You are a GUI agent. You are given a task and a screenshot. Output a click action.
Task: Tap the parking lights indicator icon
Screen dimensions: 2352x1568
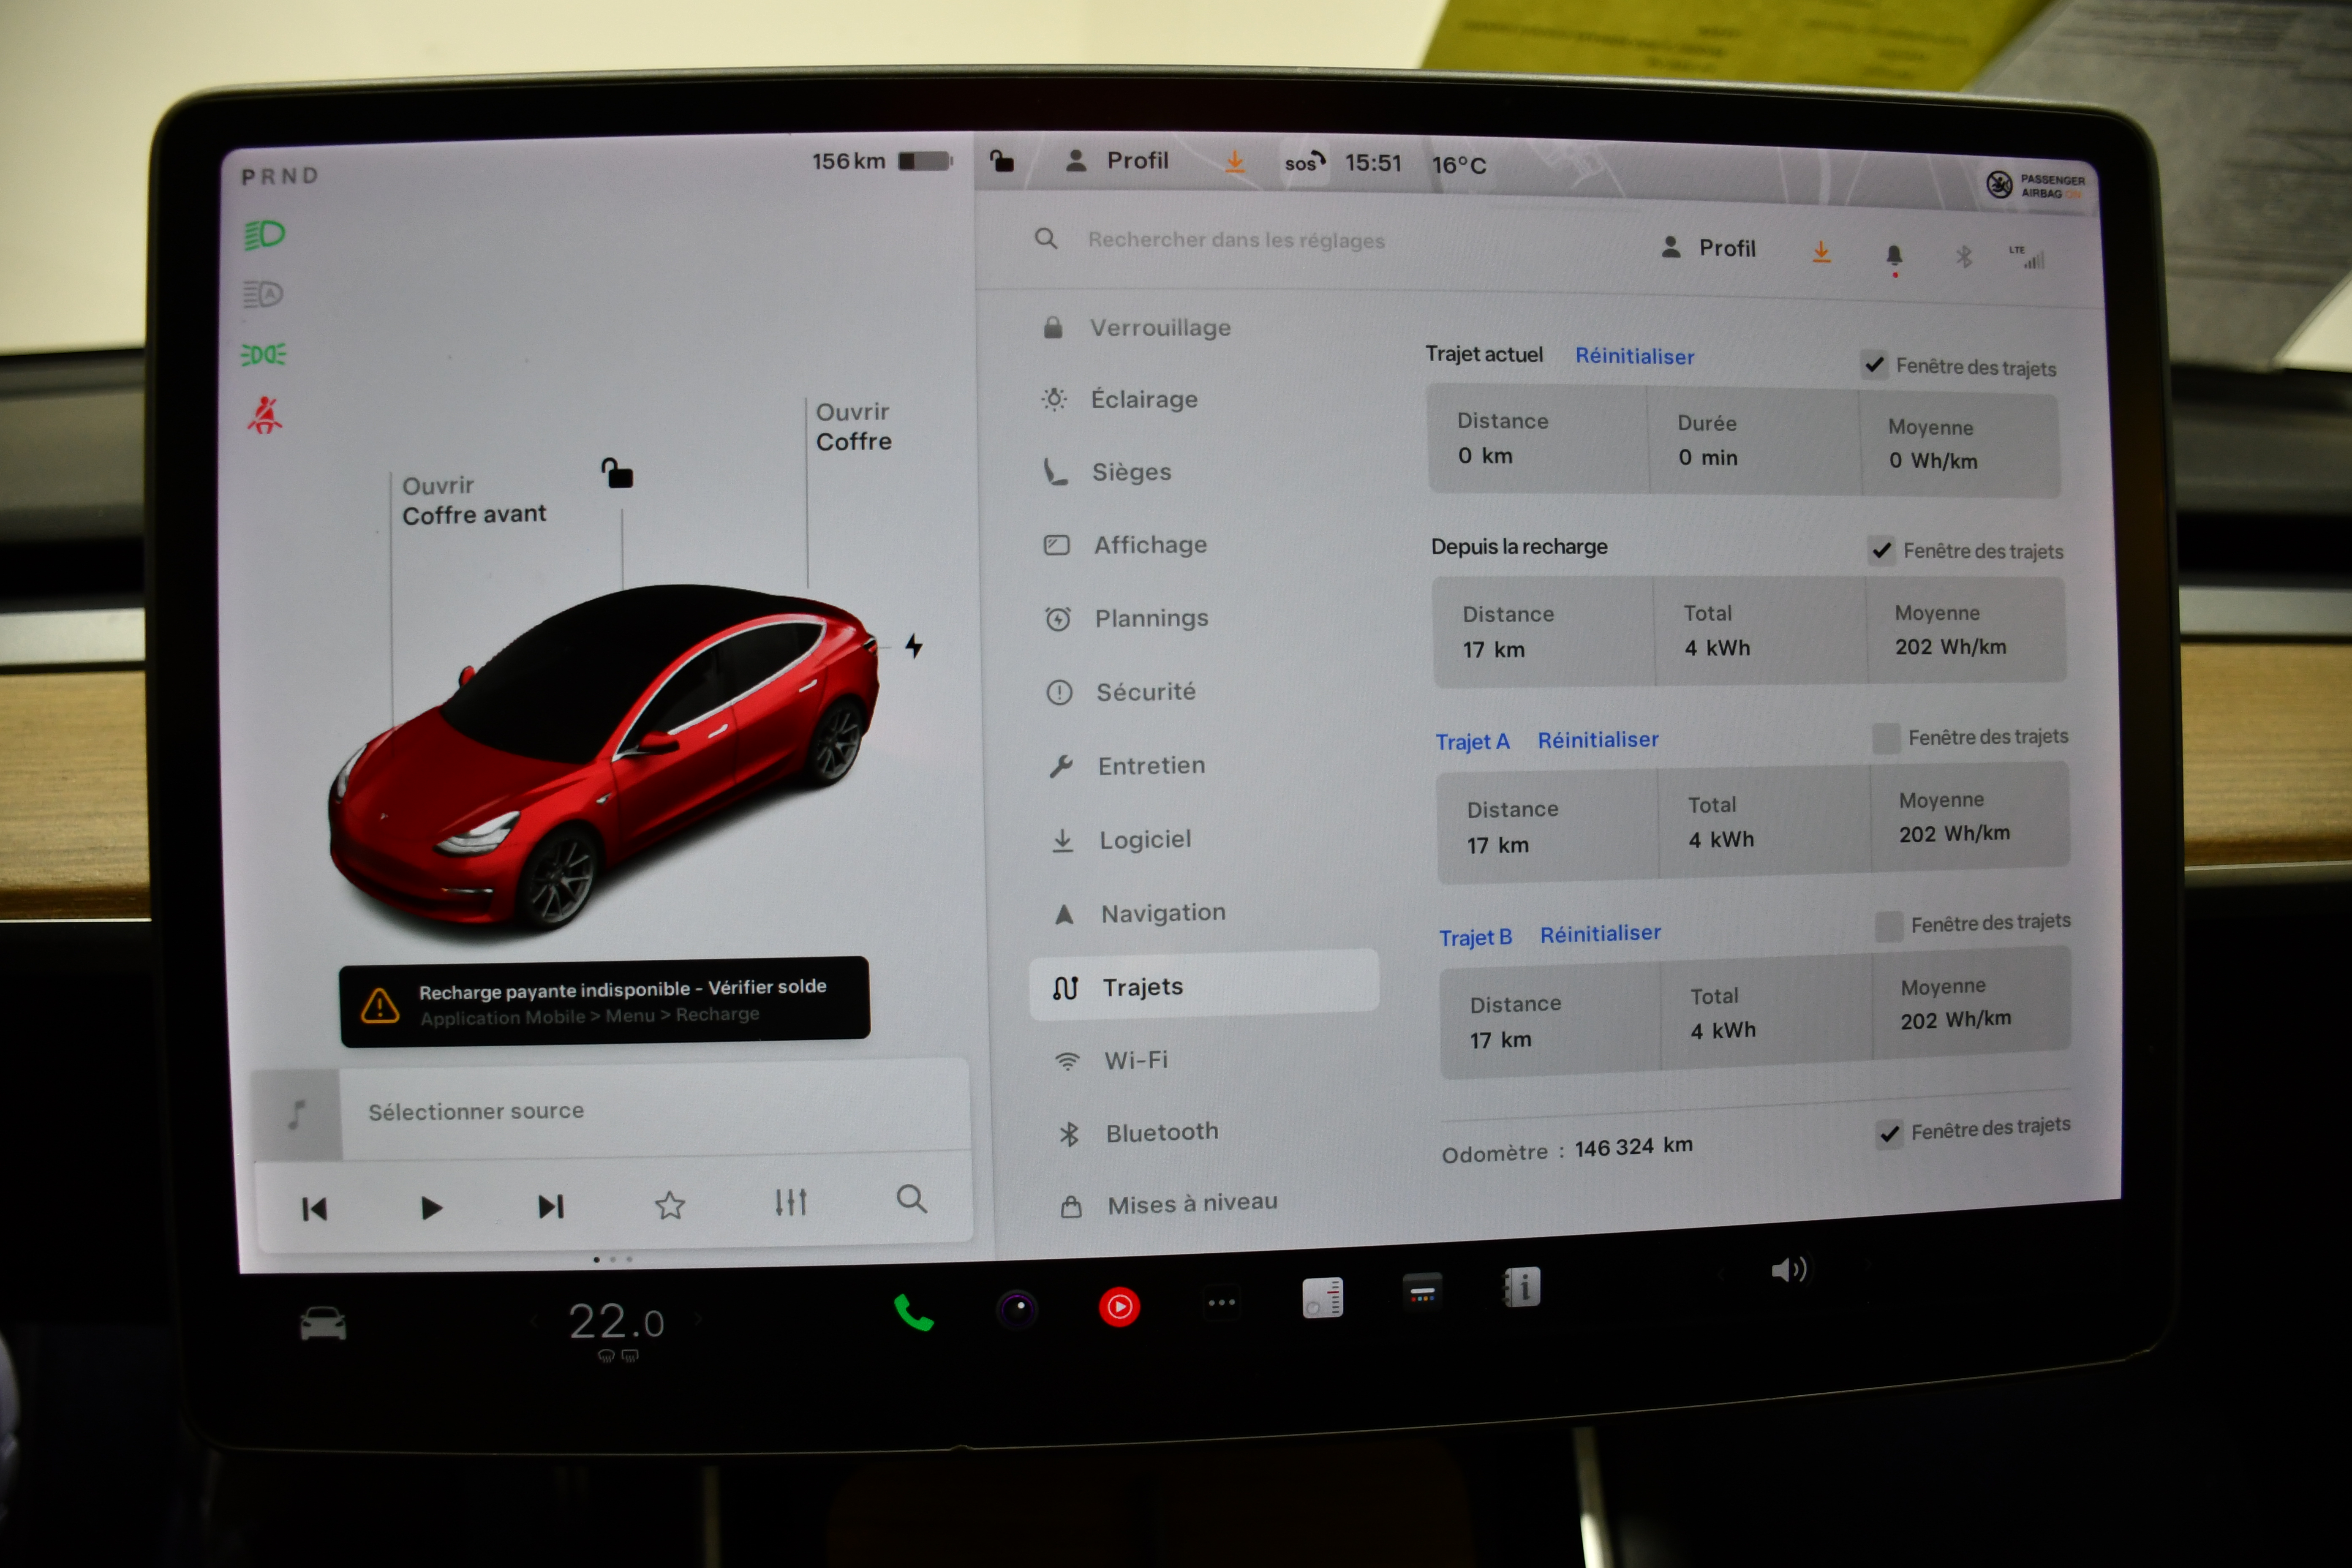(264, 354)
